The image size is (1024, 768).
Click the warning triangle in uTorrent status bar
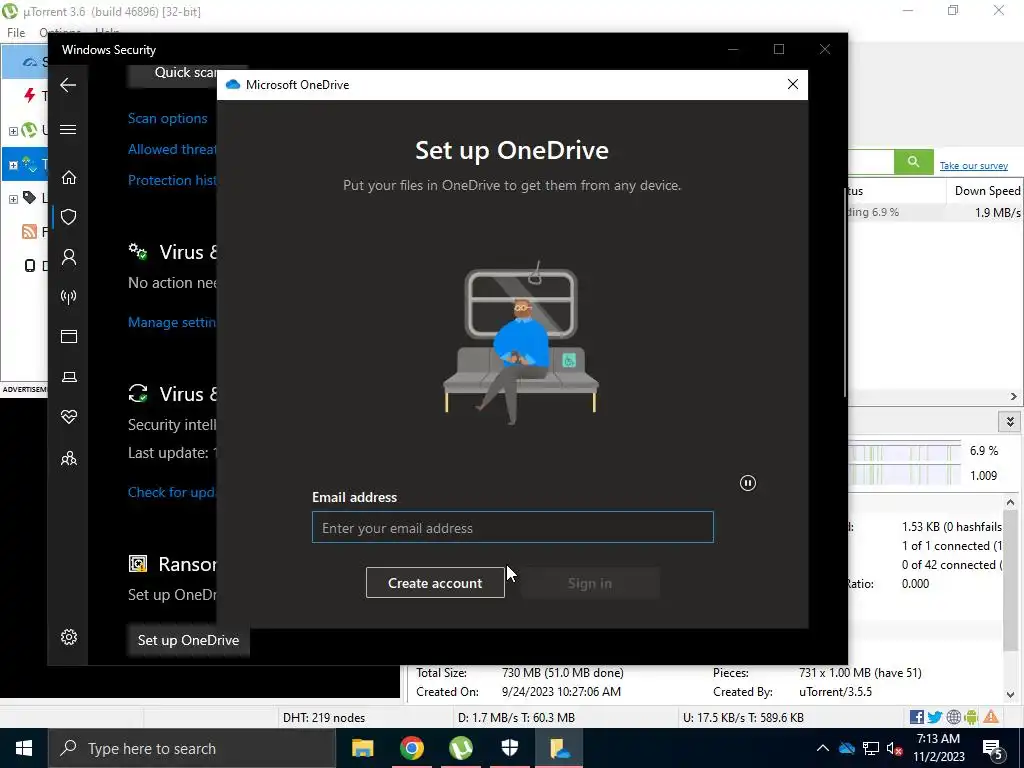pyautogui.click(x=991, y=717)
